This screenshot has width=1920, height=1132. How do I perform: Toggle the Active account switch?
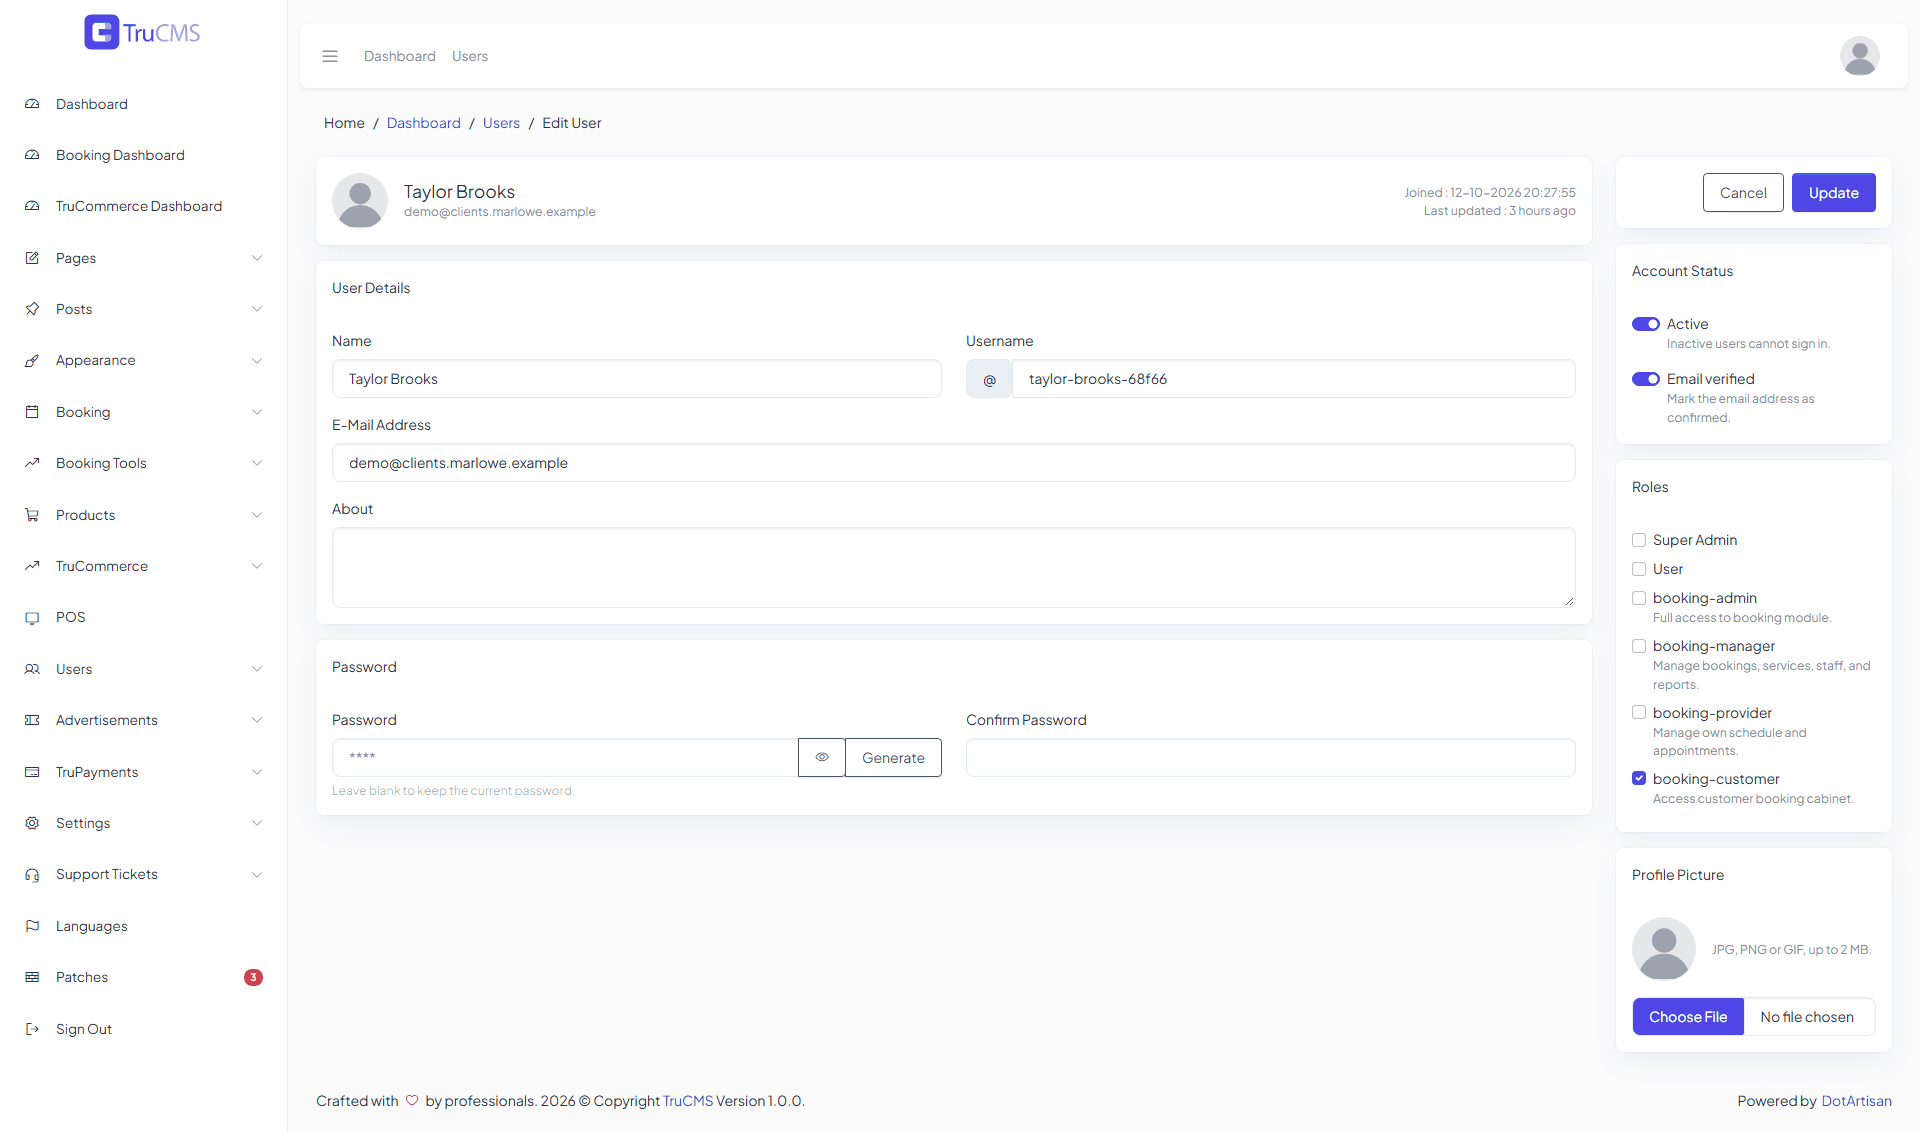pyautogui.click(x=1645, y=324)
